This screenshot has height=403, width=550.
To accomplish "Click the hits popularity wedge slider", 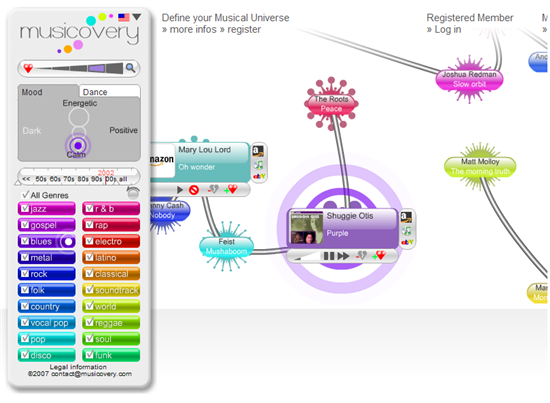I will point(80,68).
